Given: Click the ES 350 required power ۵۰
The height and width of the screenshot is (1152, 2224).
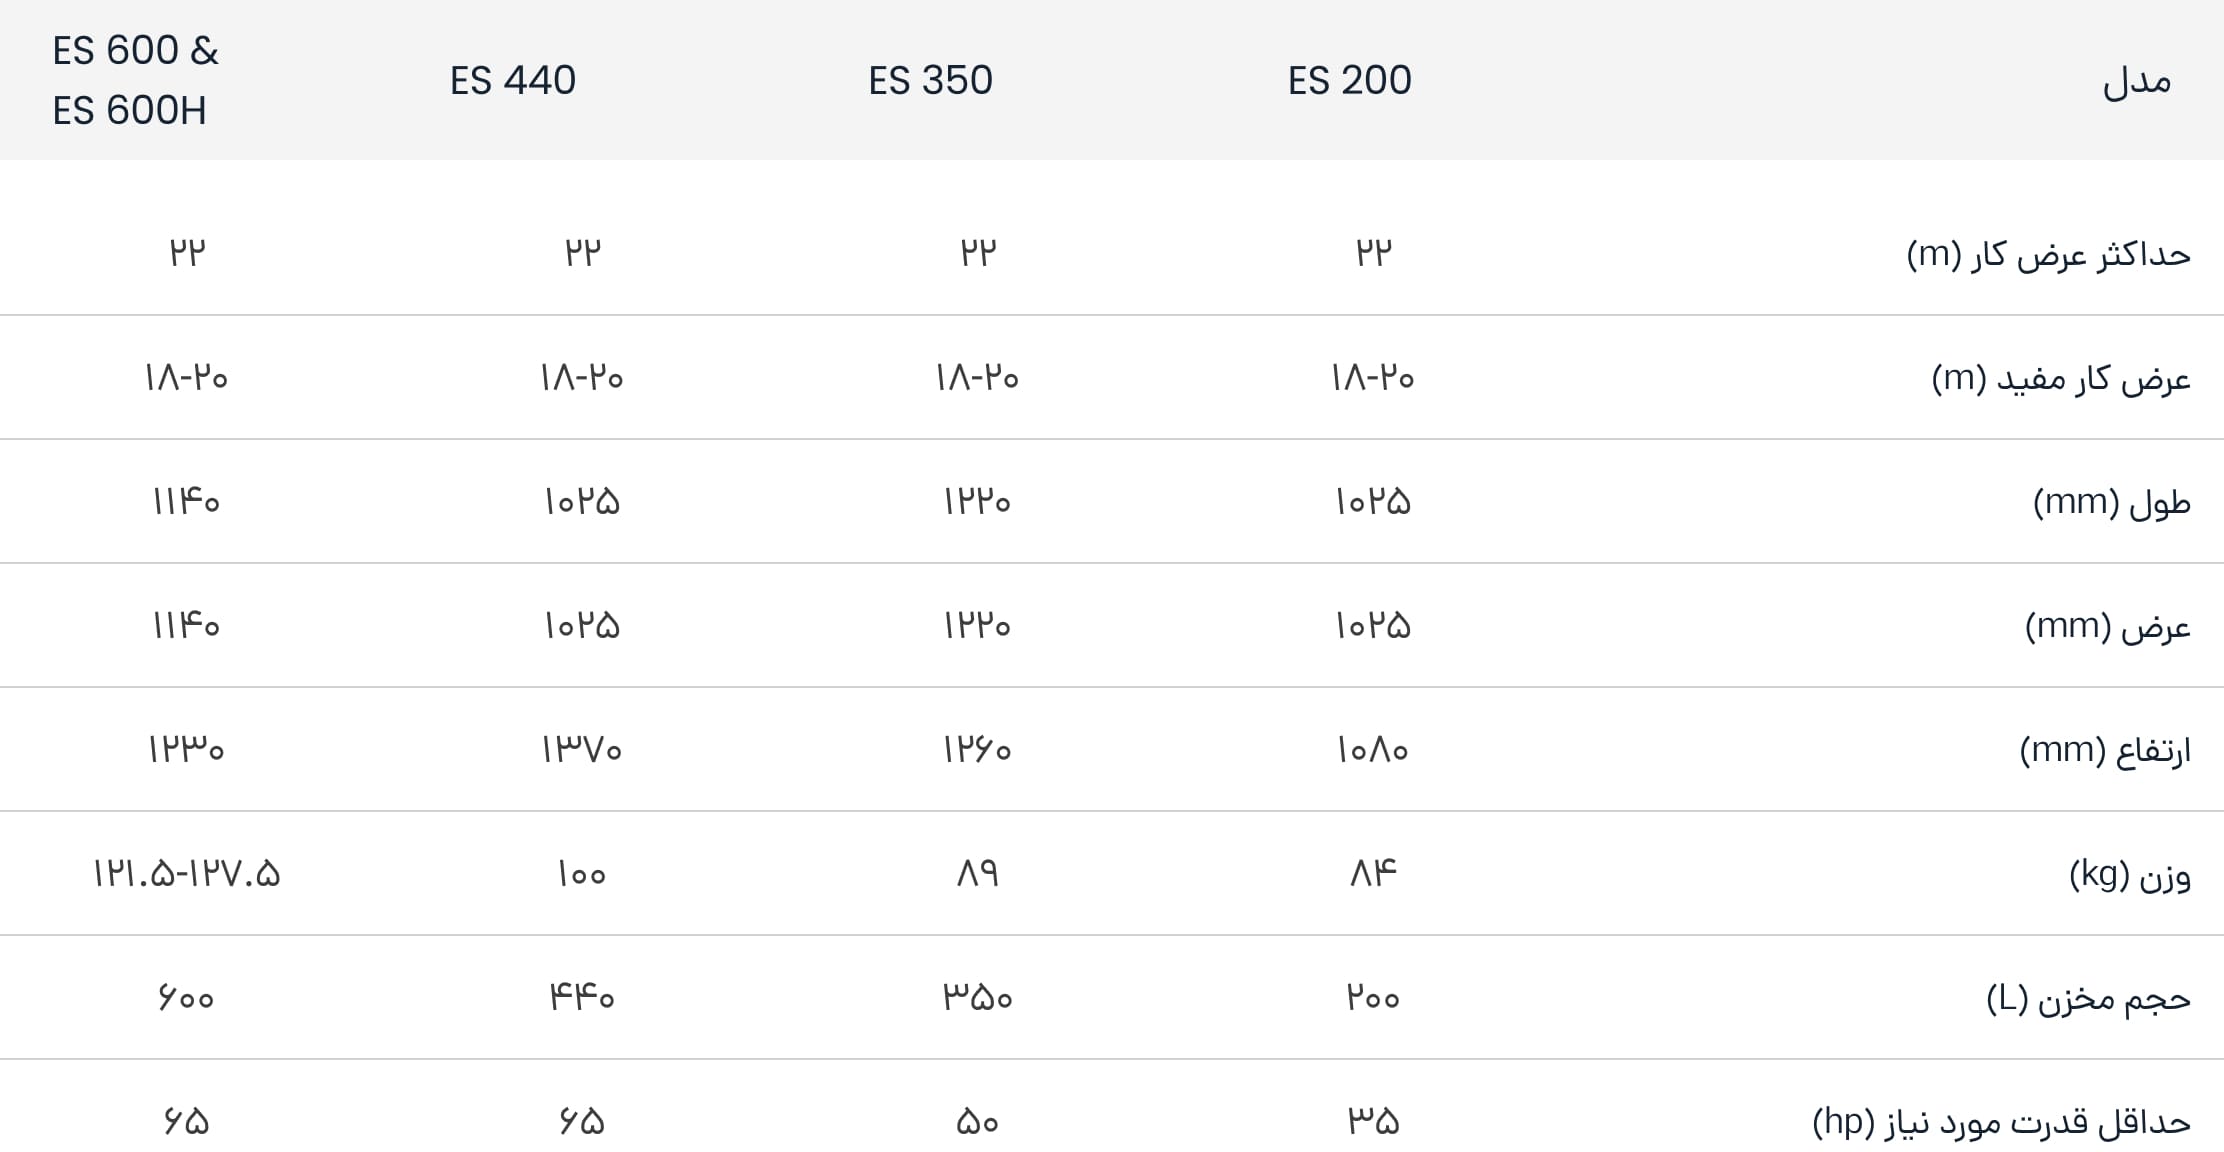Looking at the screenshot, I should 977,1122.
